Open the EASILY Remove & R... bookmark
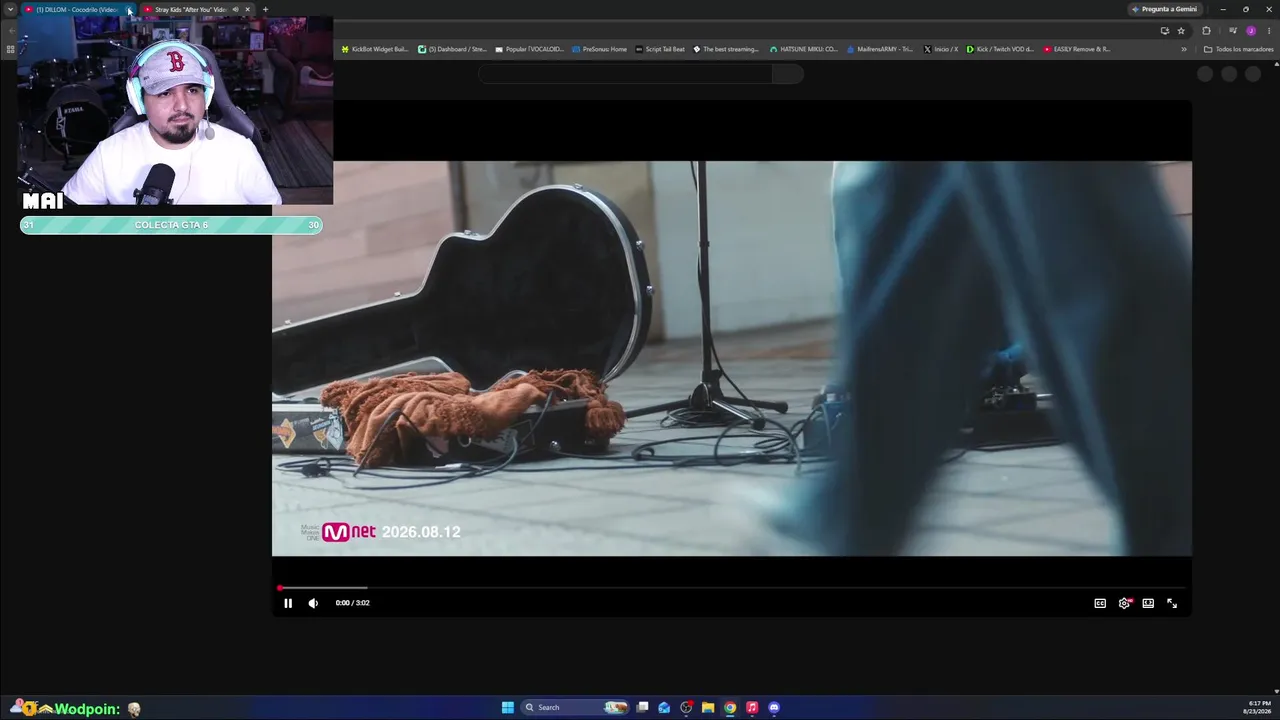1280x720 pixels. click(x=1077, y=49)
